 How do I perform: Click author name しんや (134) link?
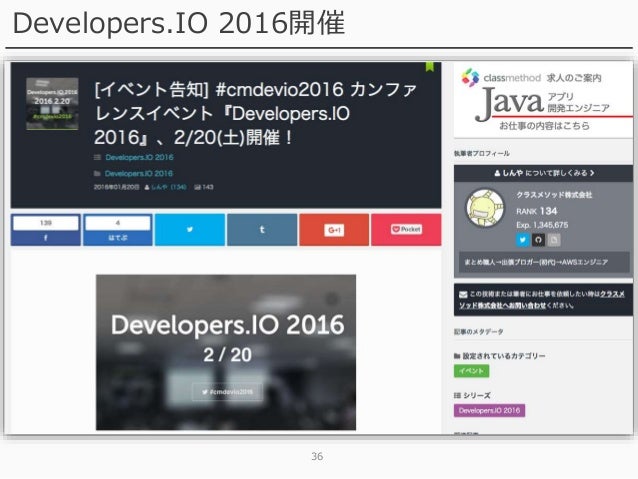coord(168,187)
